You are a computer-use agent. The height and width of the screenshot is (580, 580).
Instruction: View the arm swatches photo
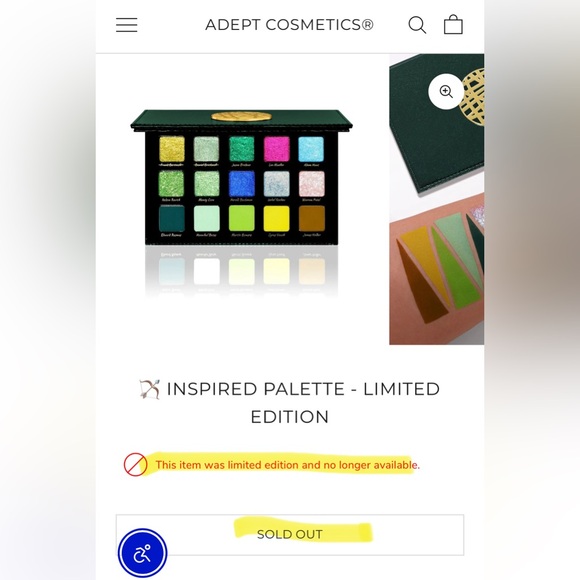(x=436, y=269)
